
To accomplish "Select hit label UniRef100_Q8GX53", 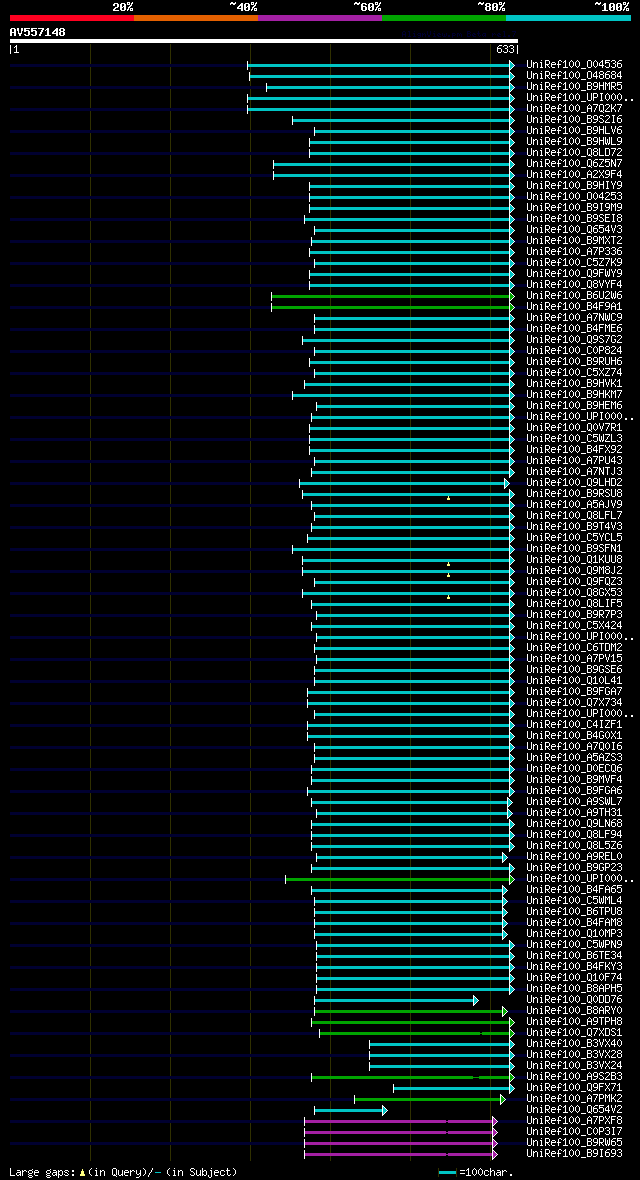I will 574,593.
